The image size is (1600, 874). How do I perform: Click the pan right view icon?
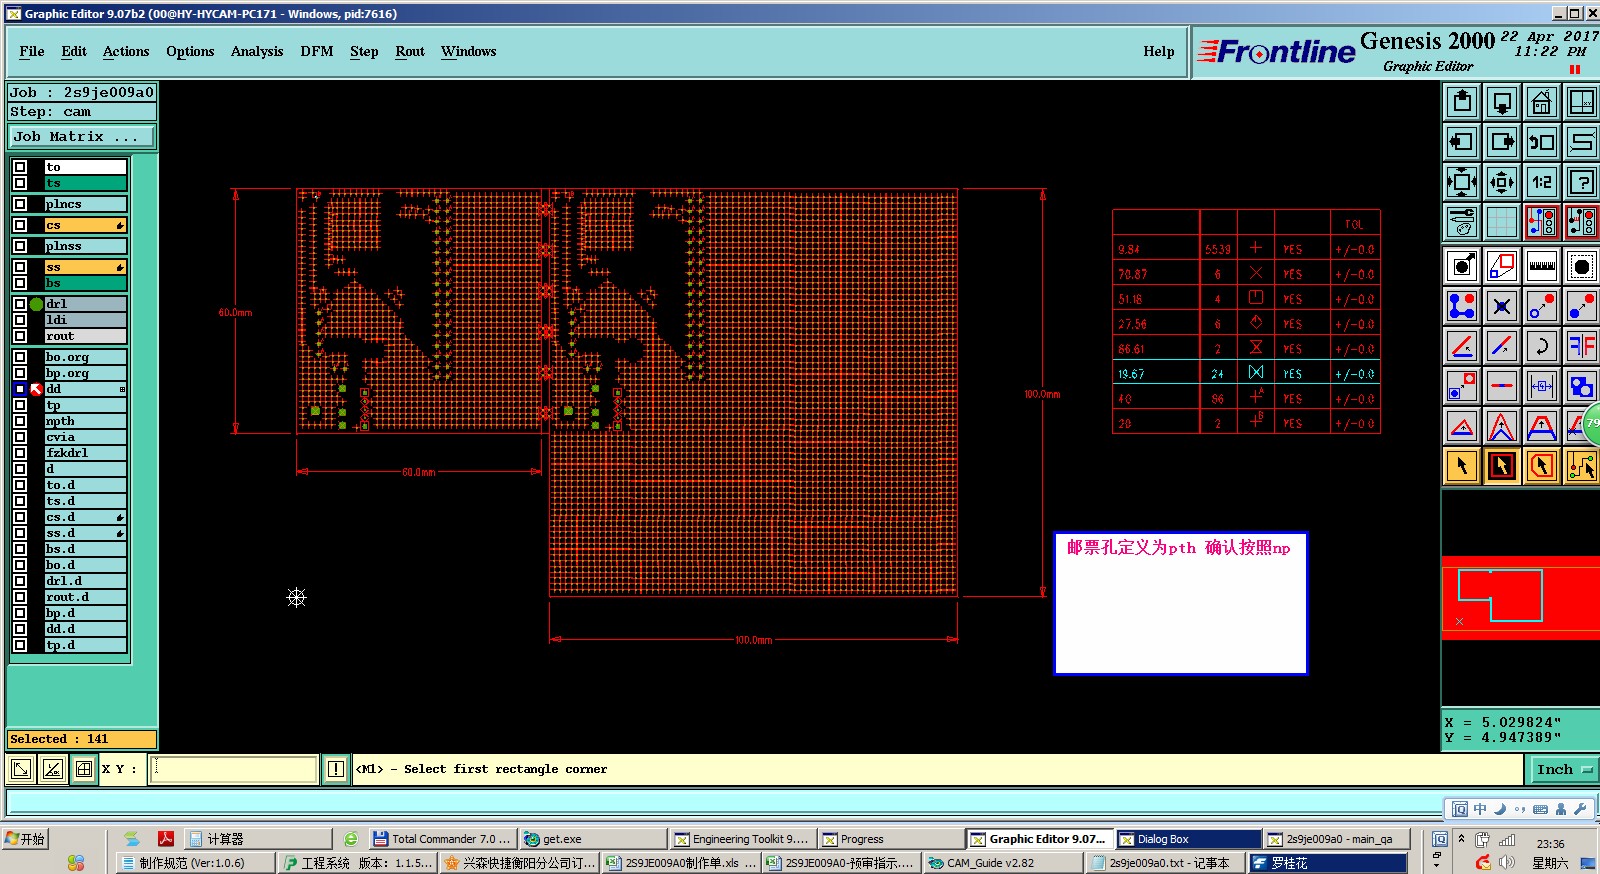tap(1502, 142)
